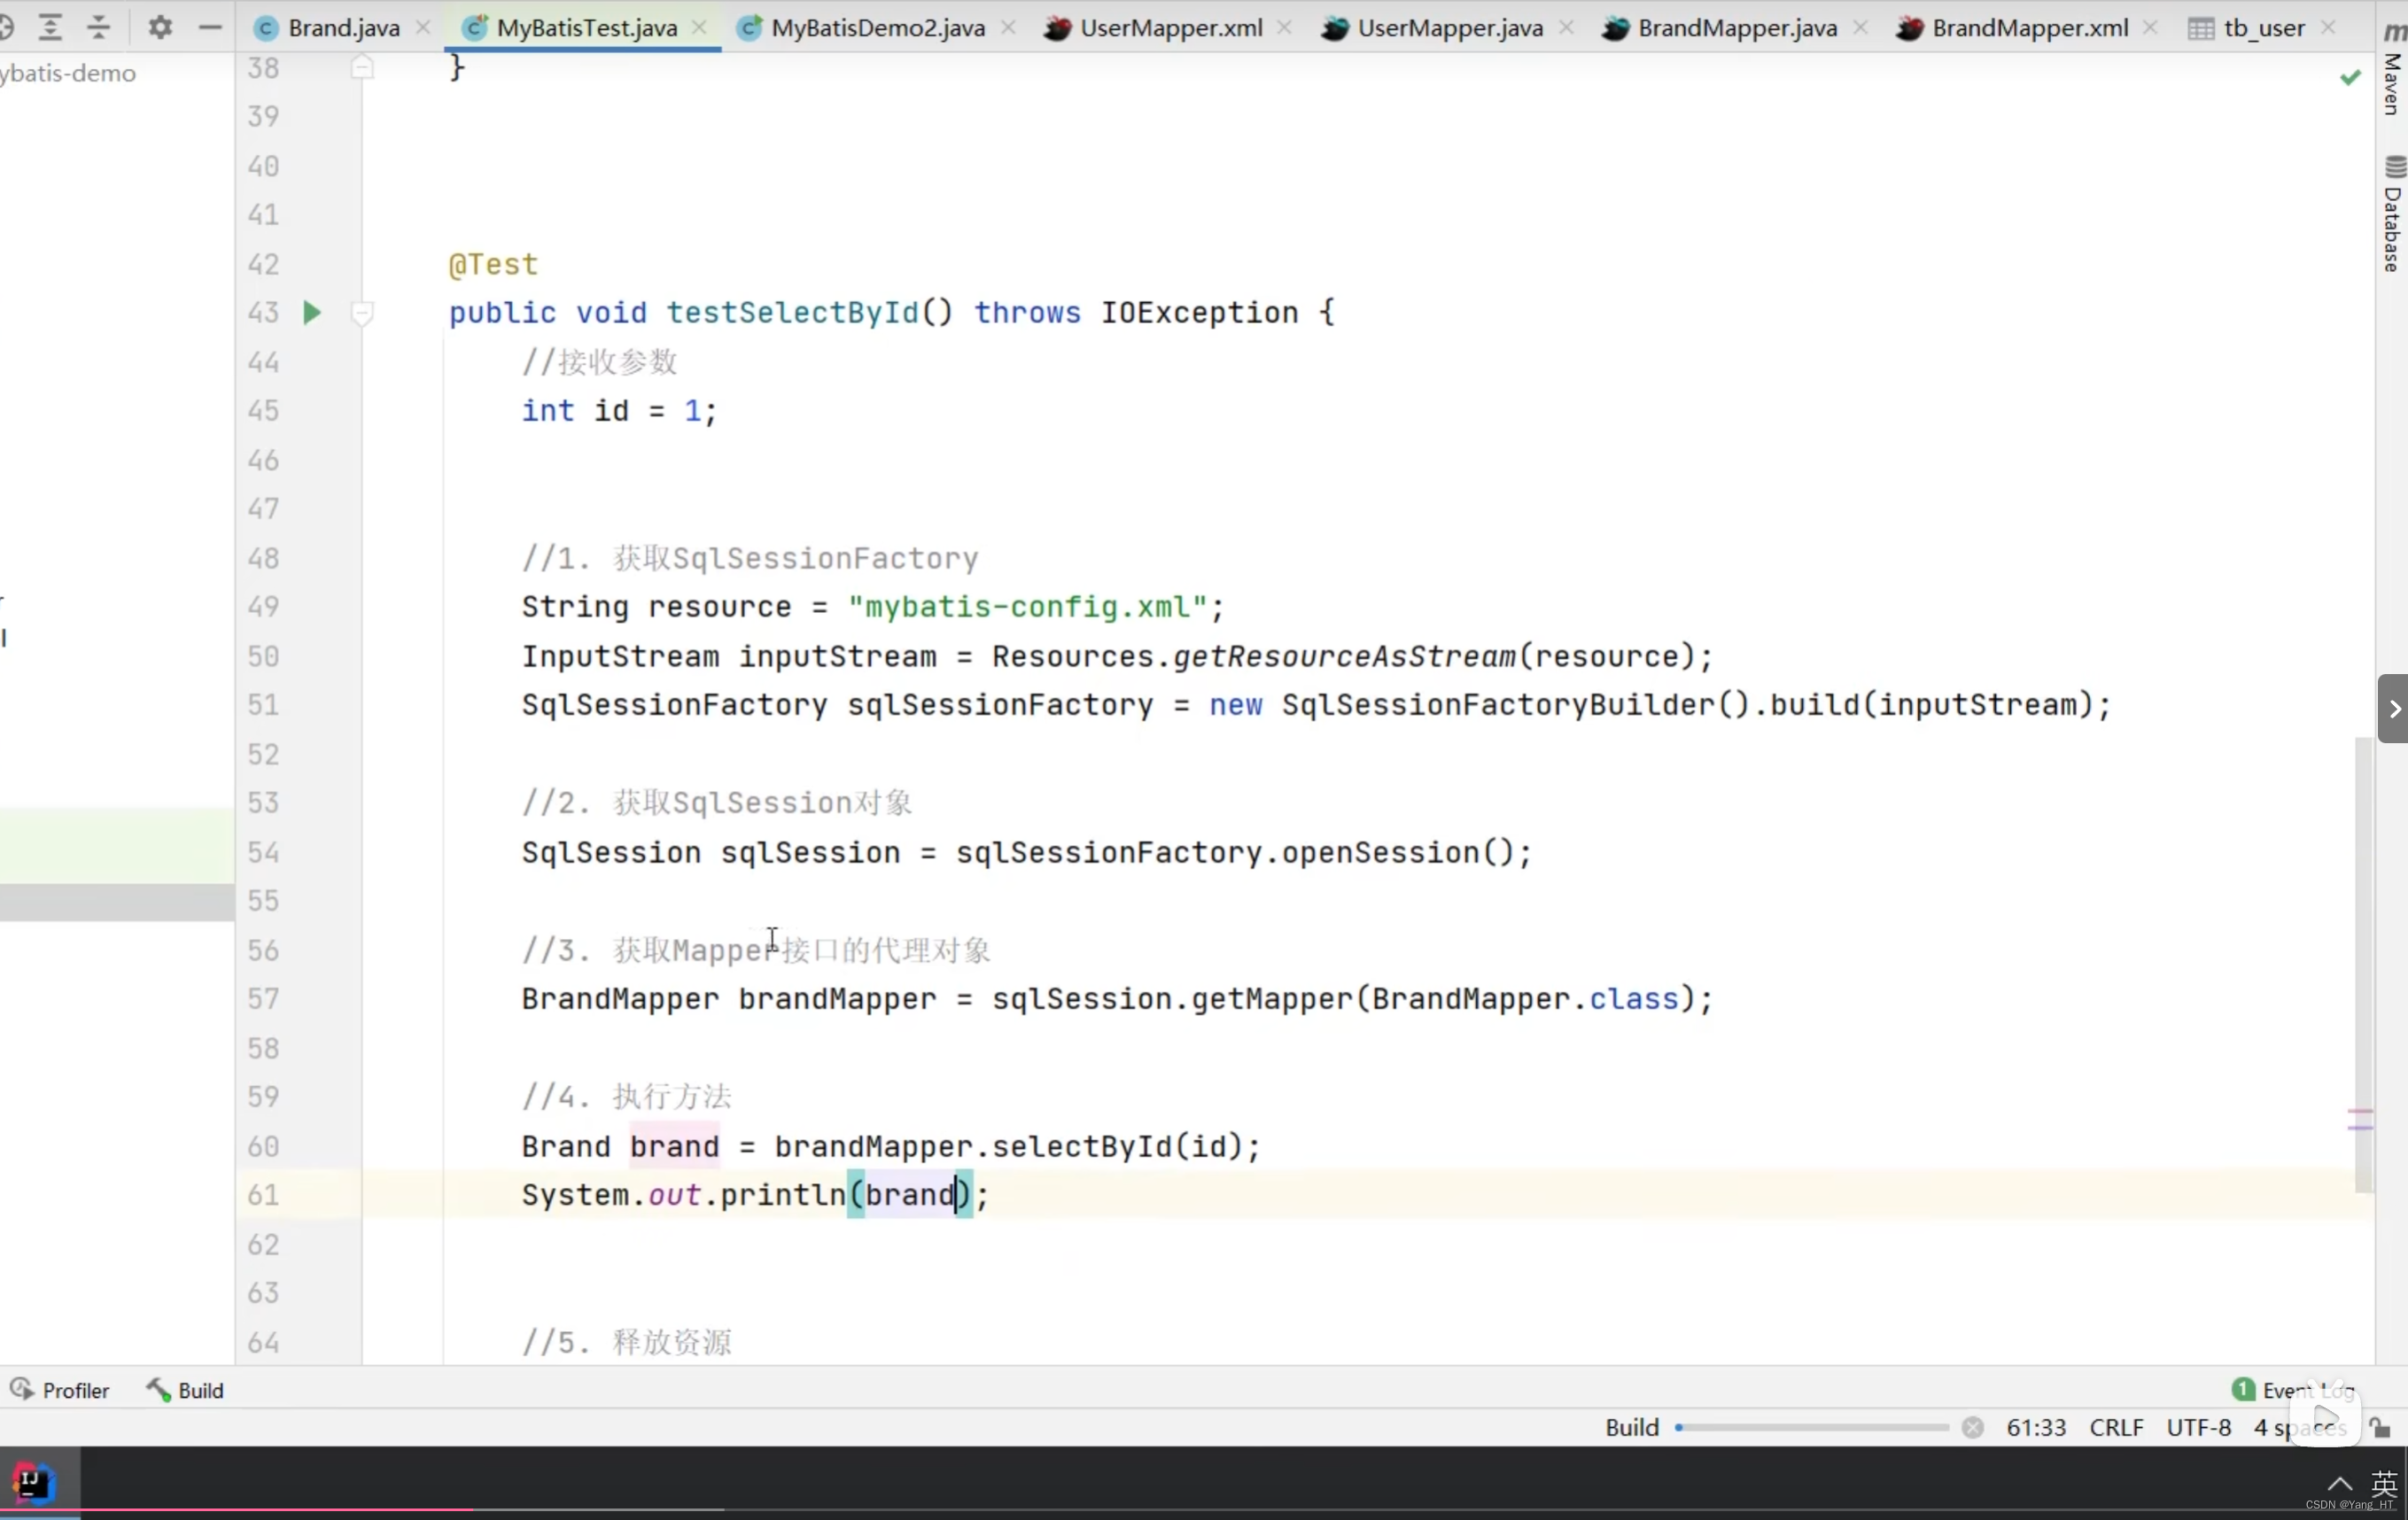The width and height of the screenshot is (2408, 1520).
Task: Open the Build tool window
Action: 185,1390
